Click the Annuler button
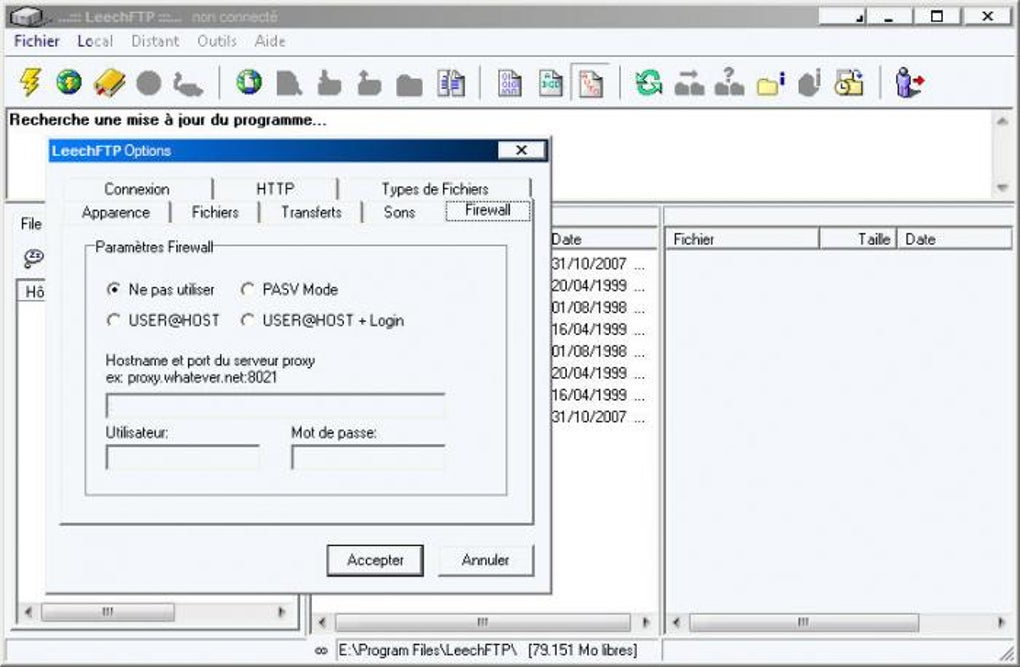This screenshot has width=1020, height=667. click(485, 560)
